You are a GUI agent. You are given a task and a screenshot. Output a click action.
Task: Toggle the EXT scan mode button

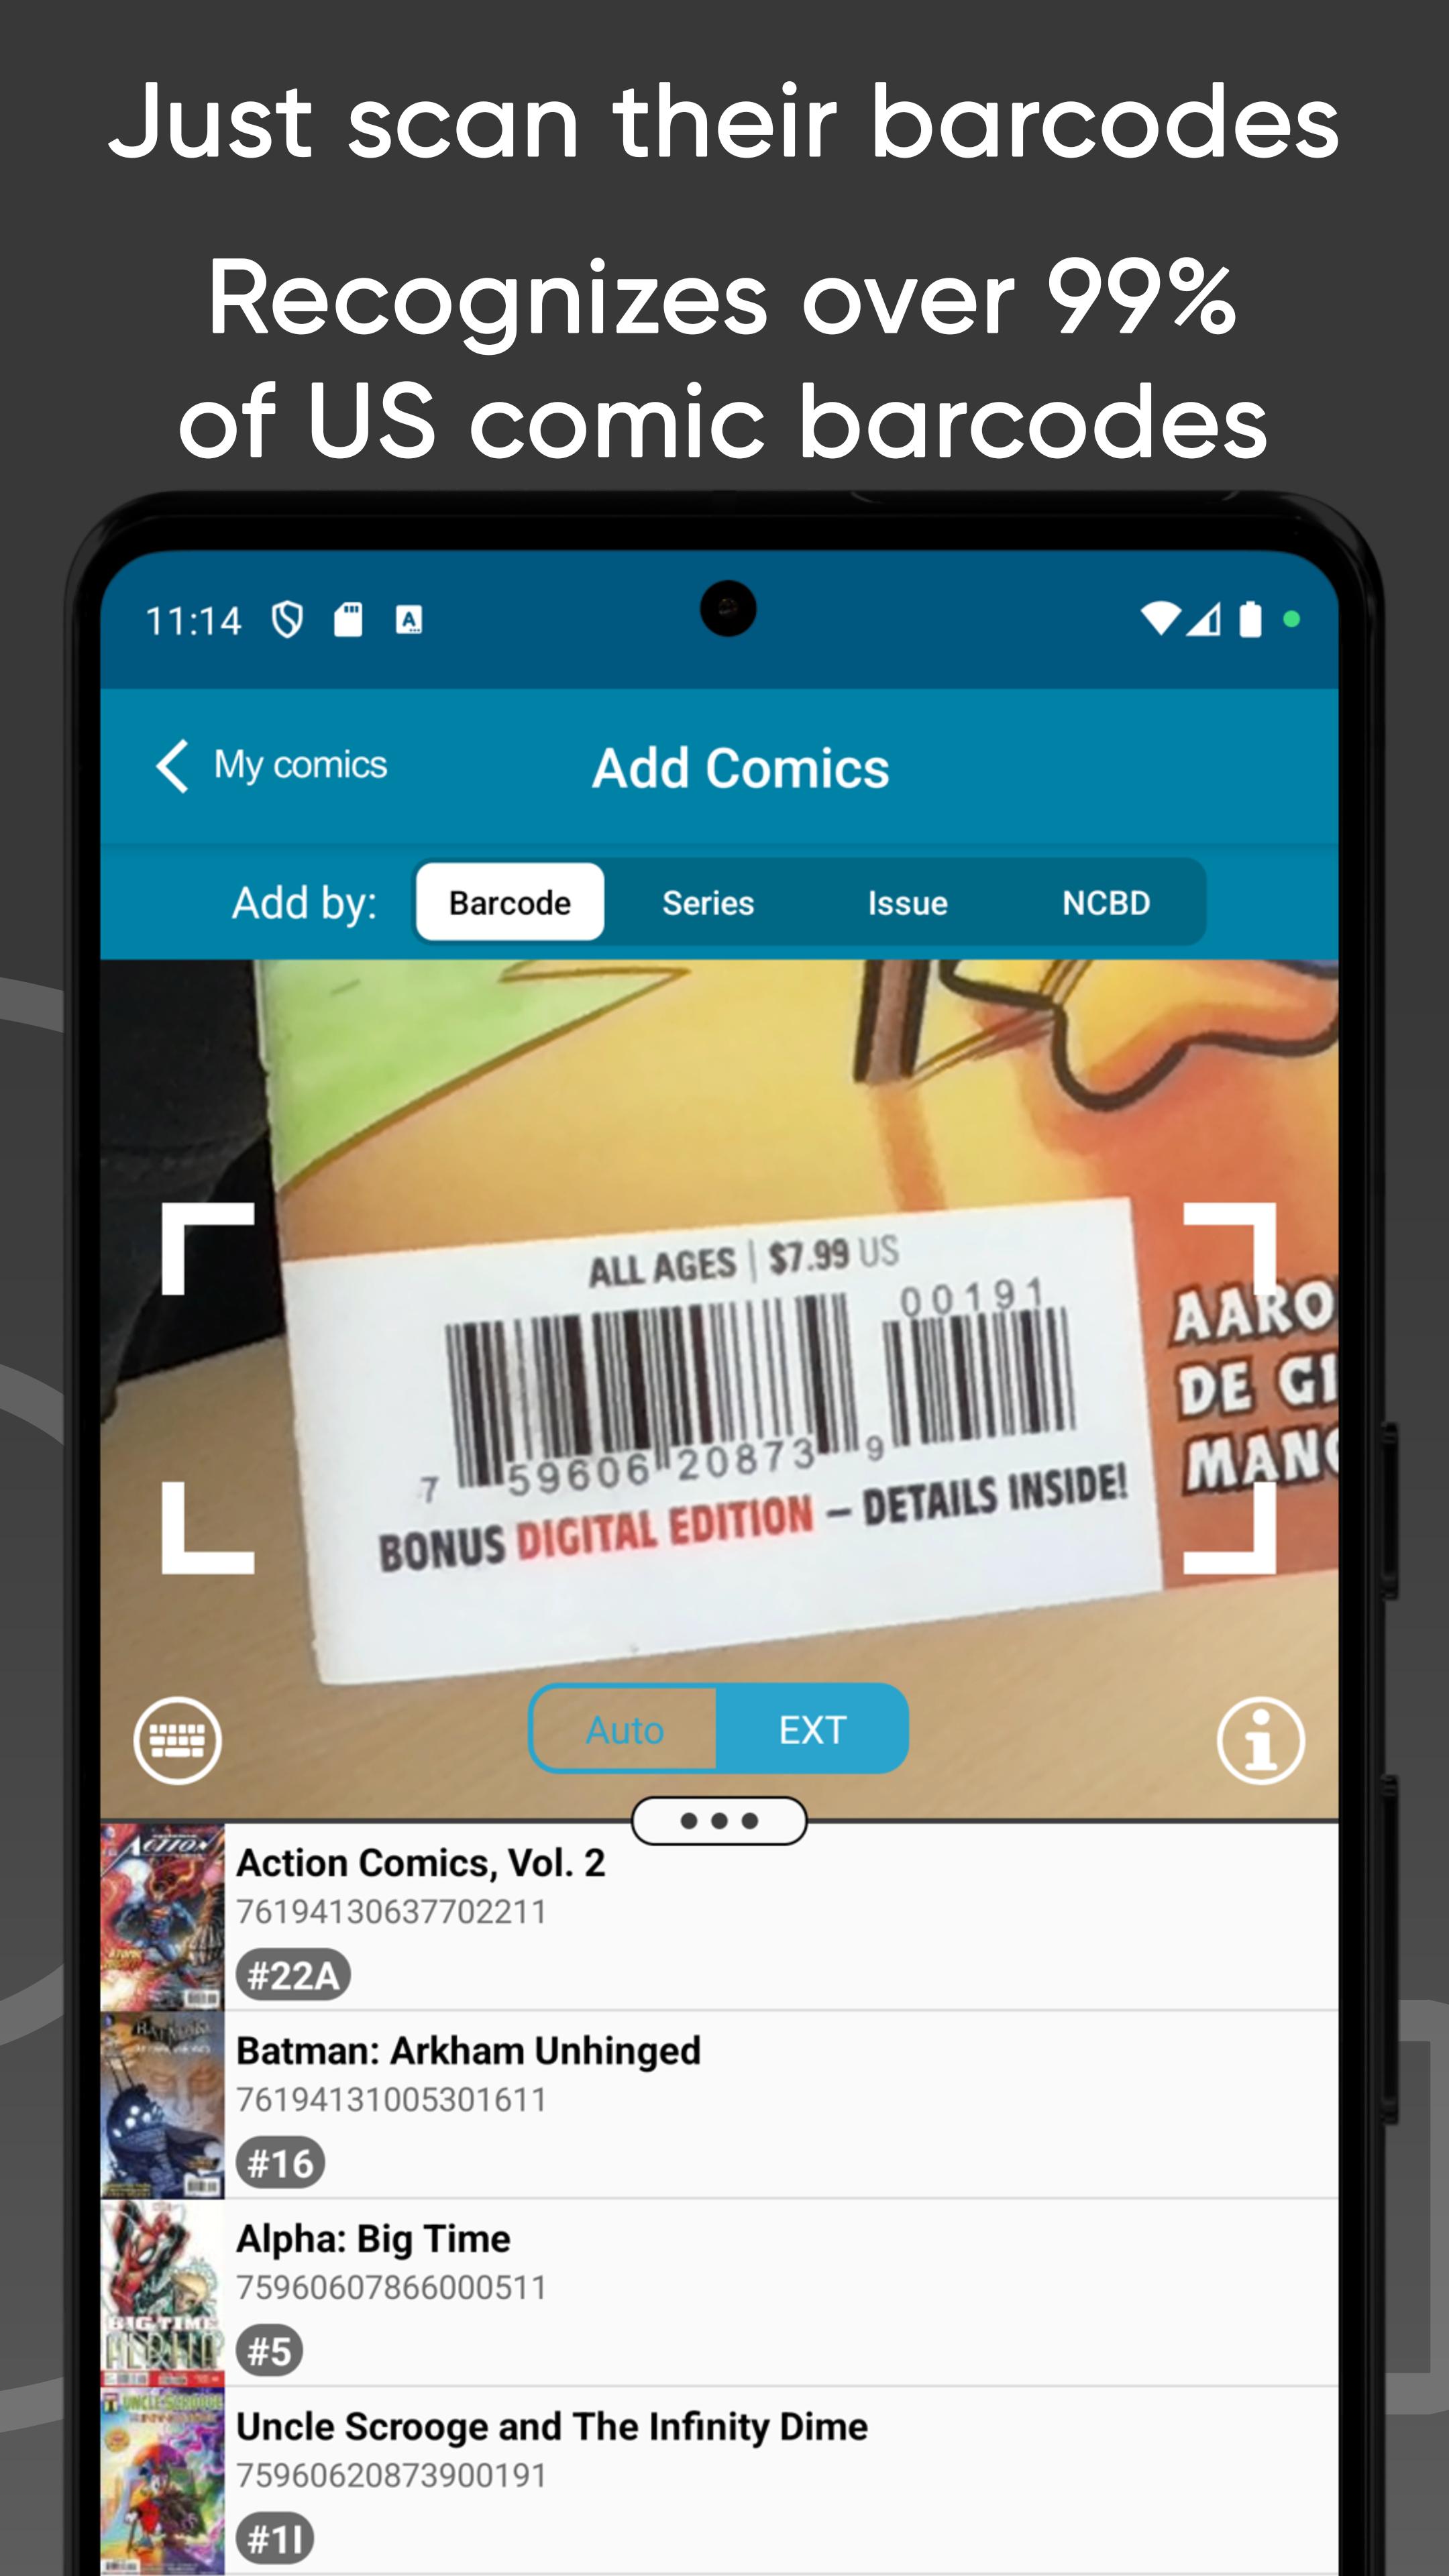812,1729
